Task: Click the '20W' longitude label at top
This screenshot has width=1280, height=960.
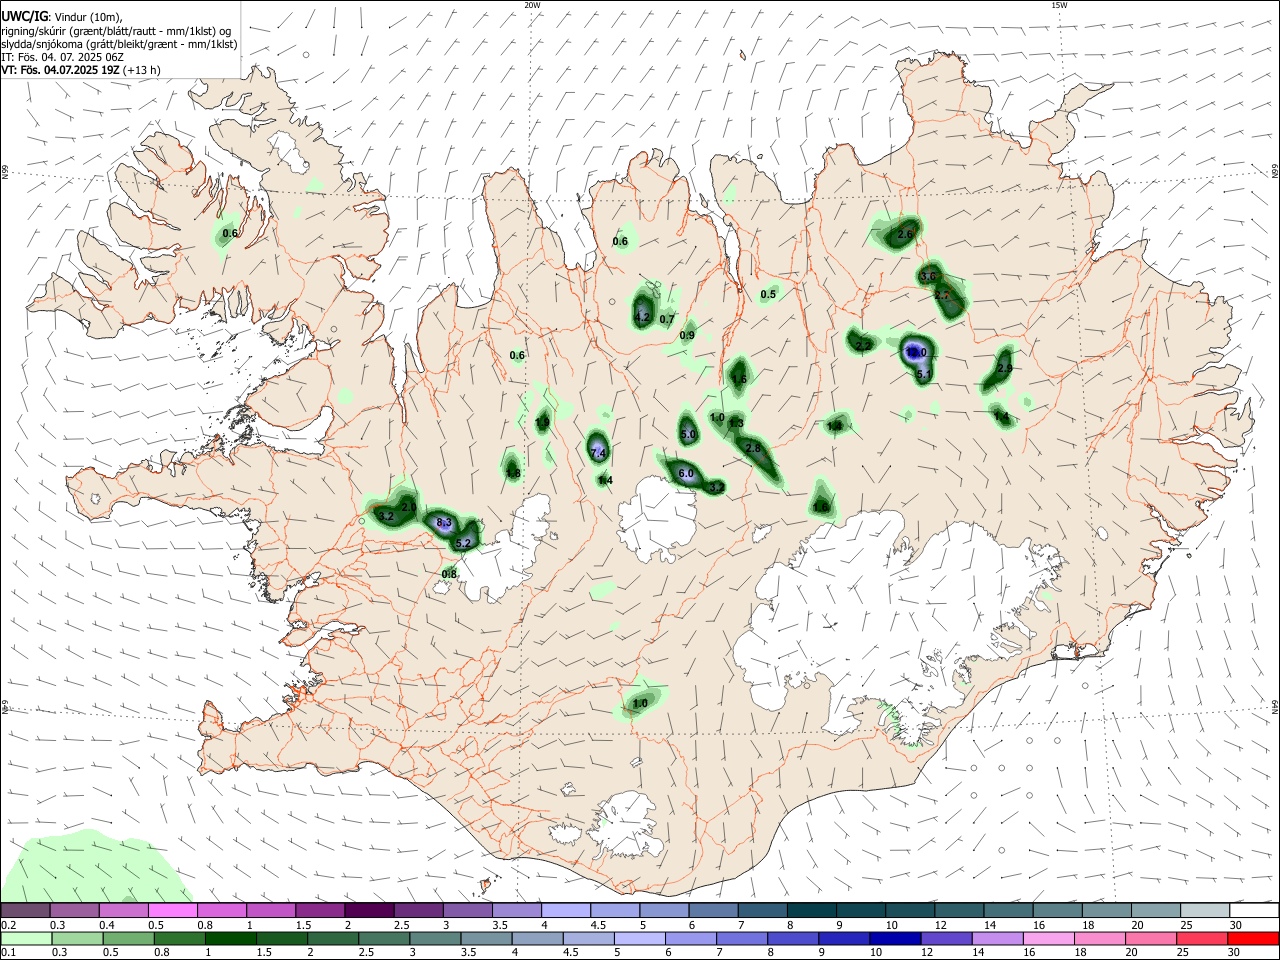Action: [532, 5]
